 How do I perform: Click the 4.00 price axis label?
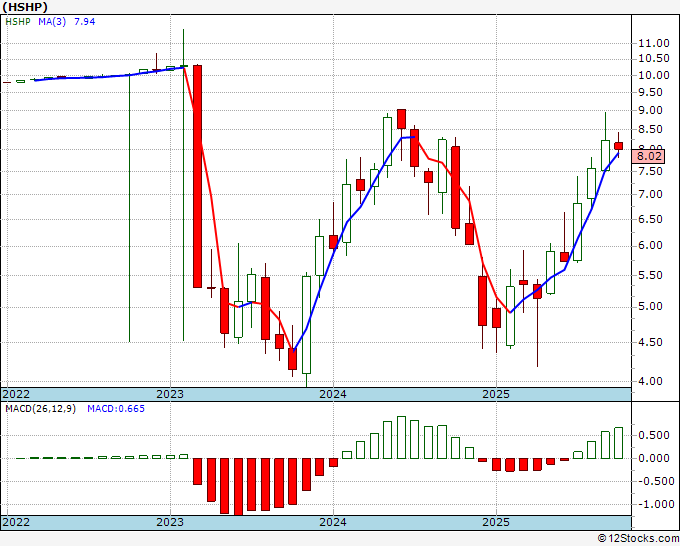pyautogui.click(x=650, y=381)
